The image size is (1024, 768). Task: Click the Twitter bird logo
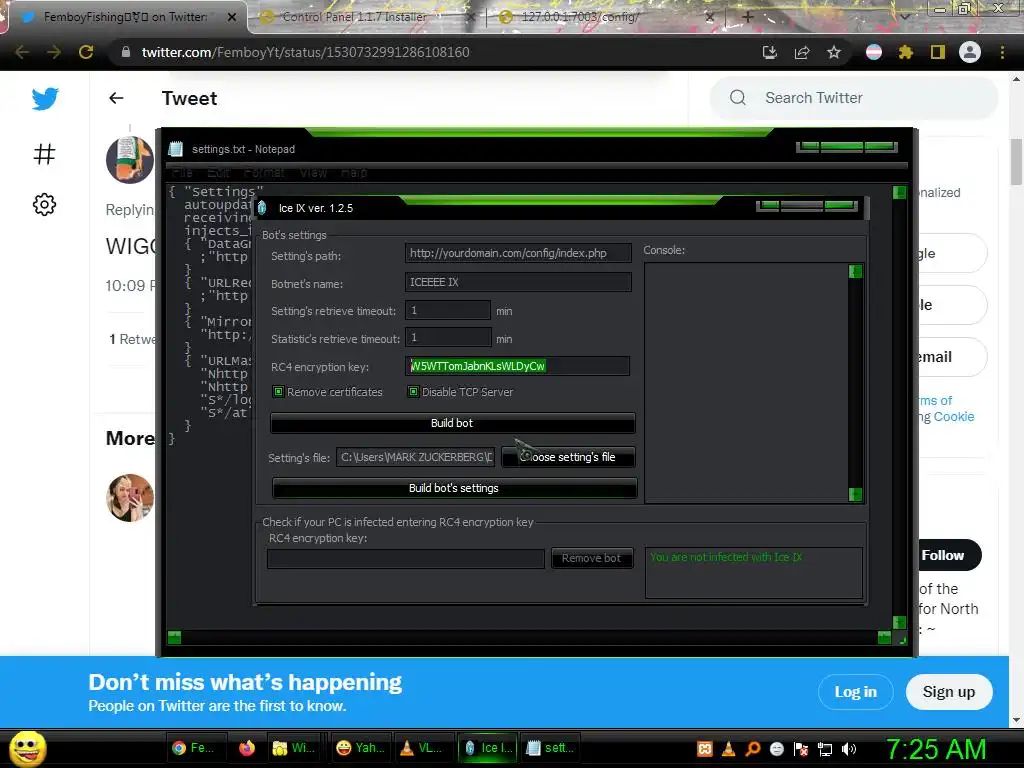(x=45, y=99)
